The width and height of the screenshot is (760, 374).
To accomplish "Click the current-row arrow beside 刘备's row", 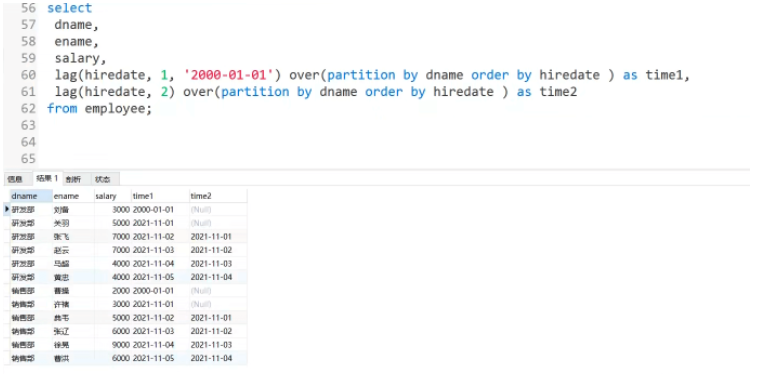I will point(7,209).
